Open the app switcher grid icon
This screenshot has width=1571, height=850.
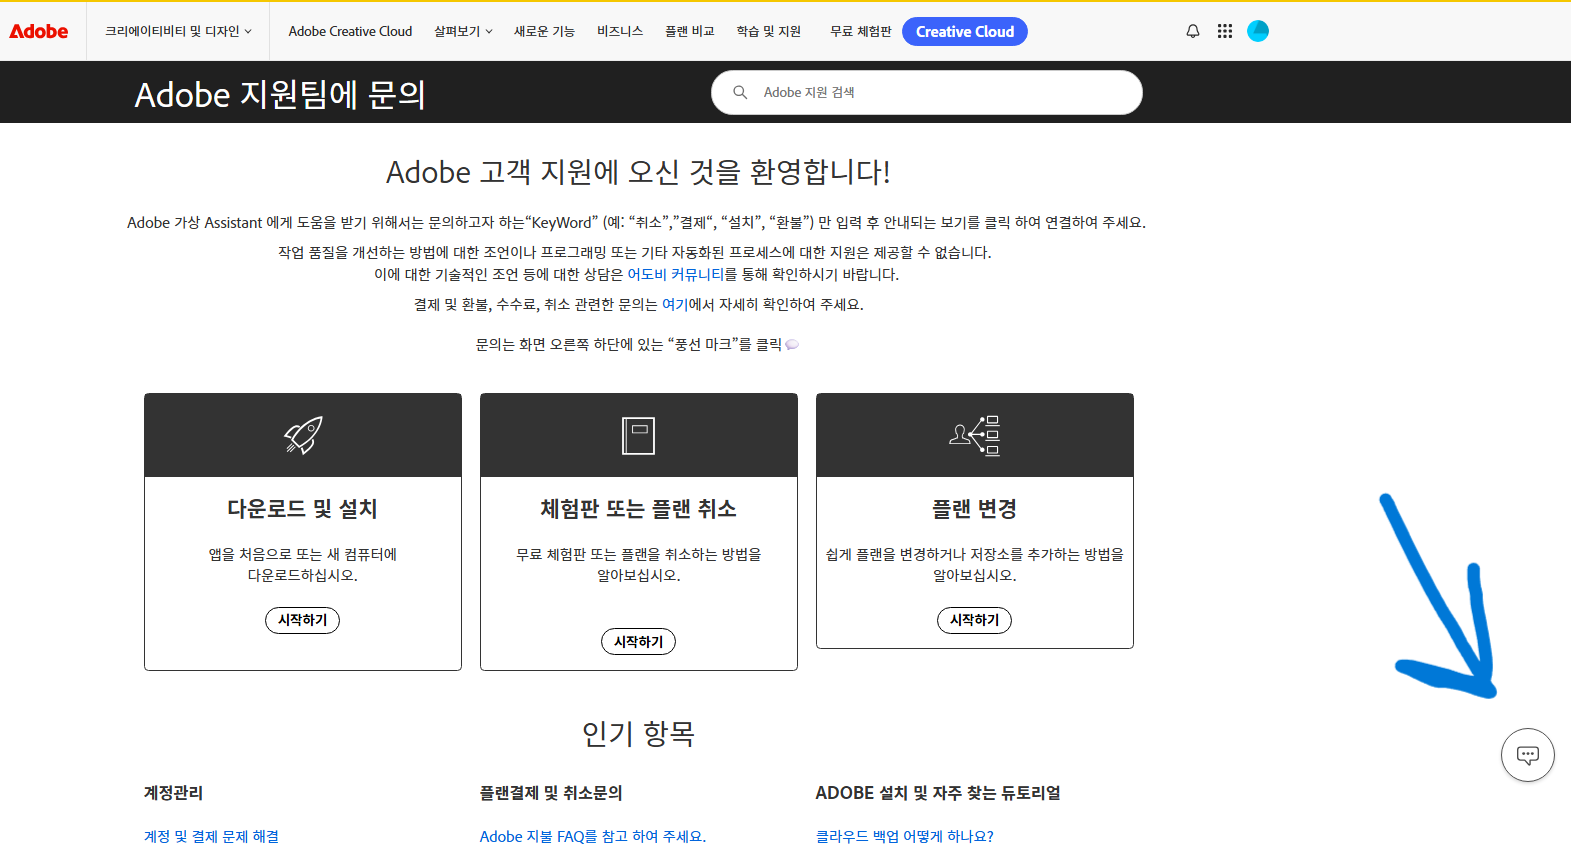1225,31
